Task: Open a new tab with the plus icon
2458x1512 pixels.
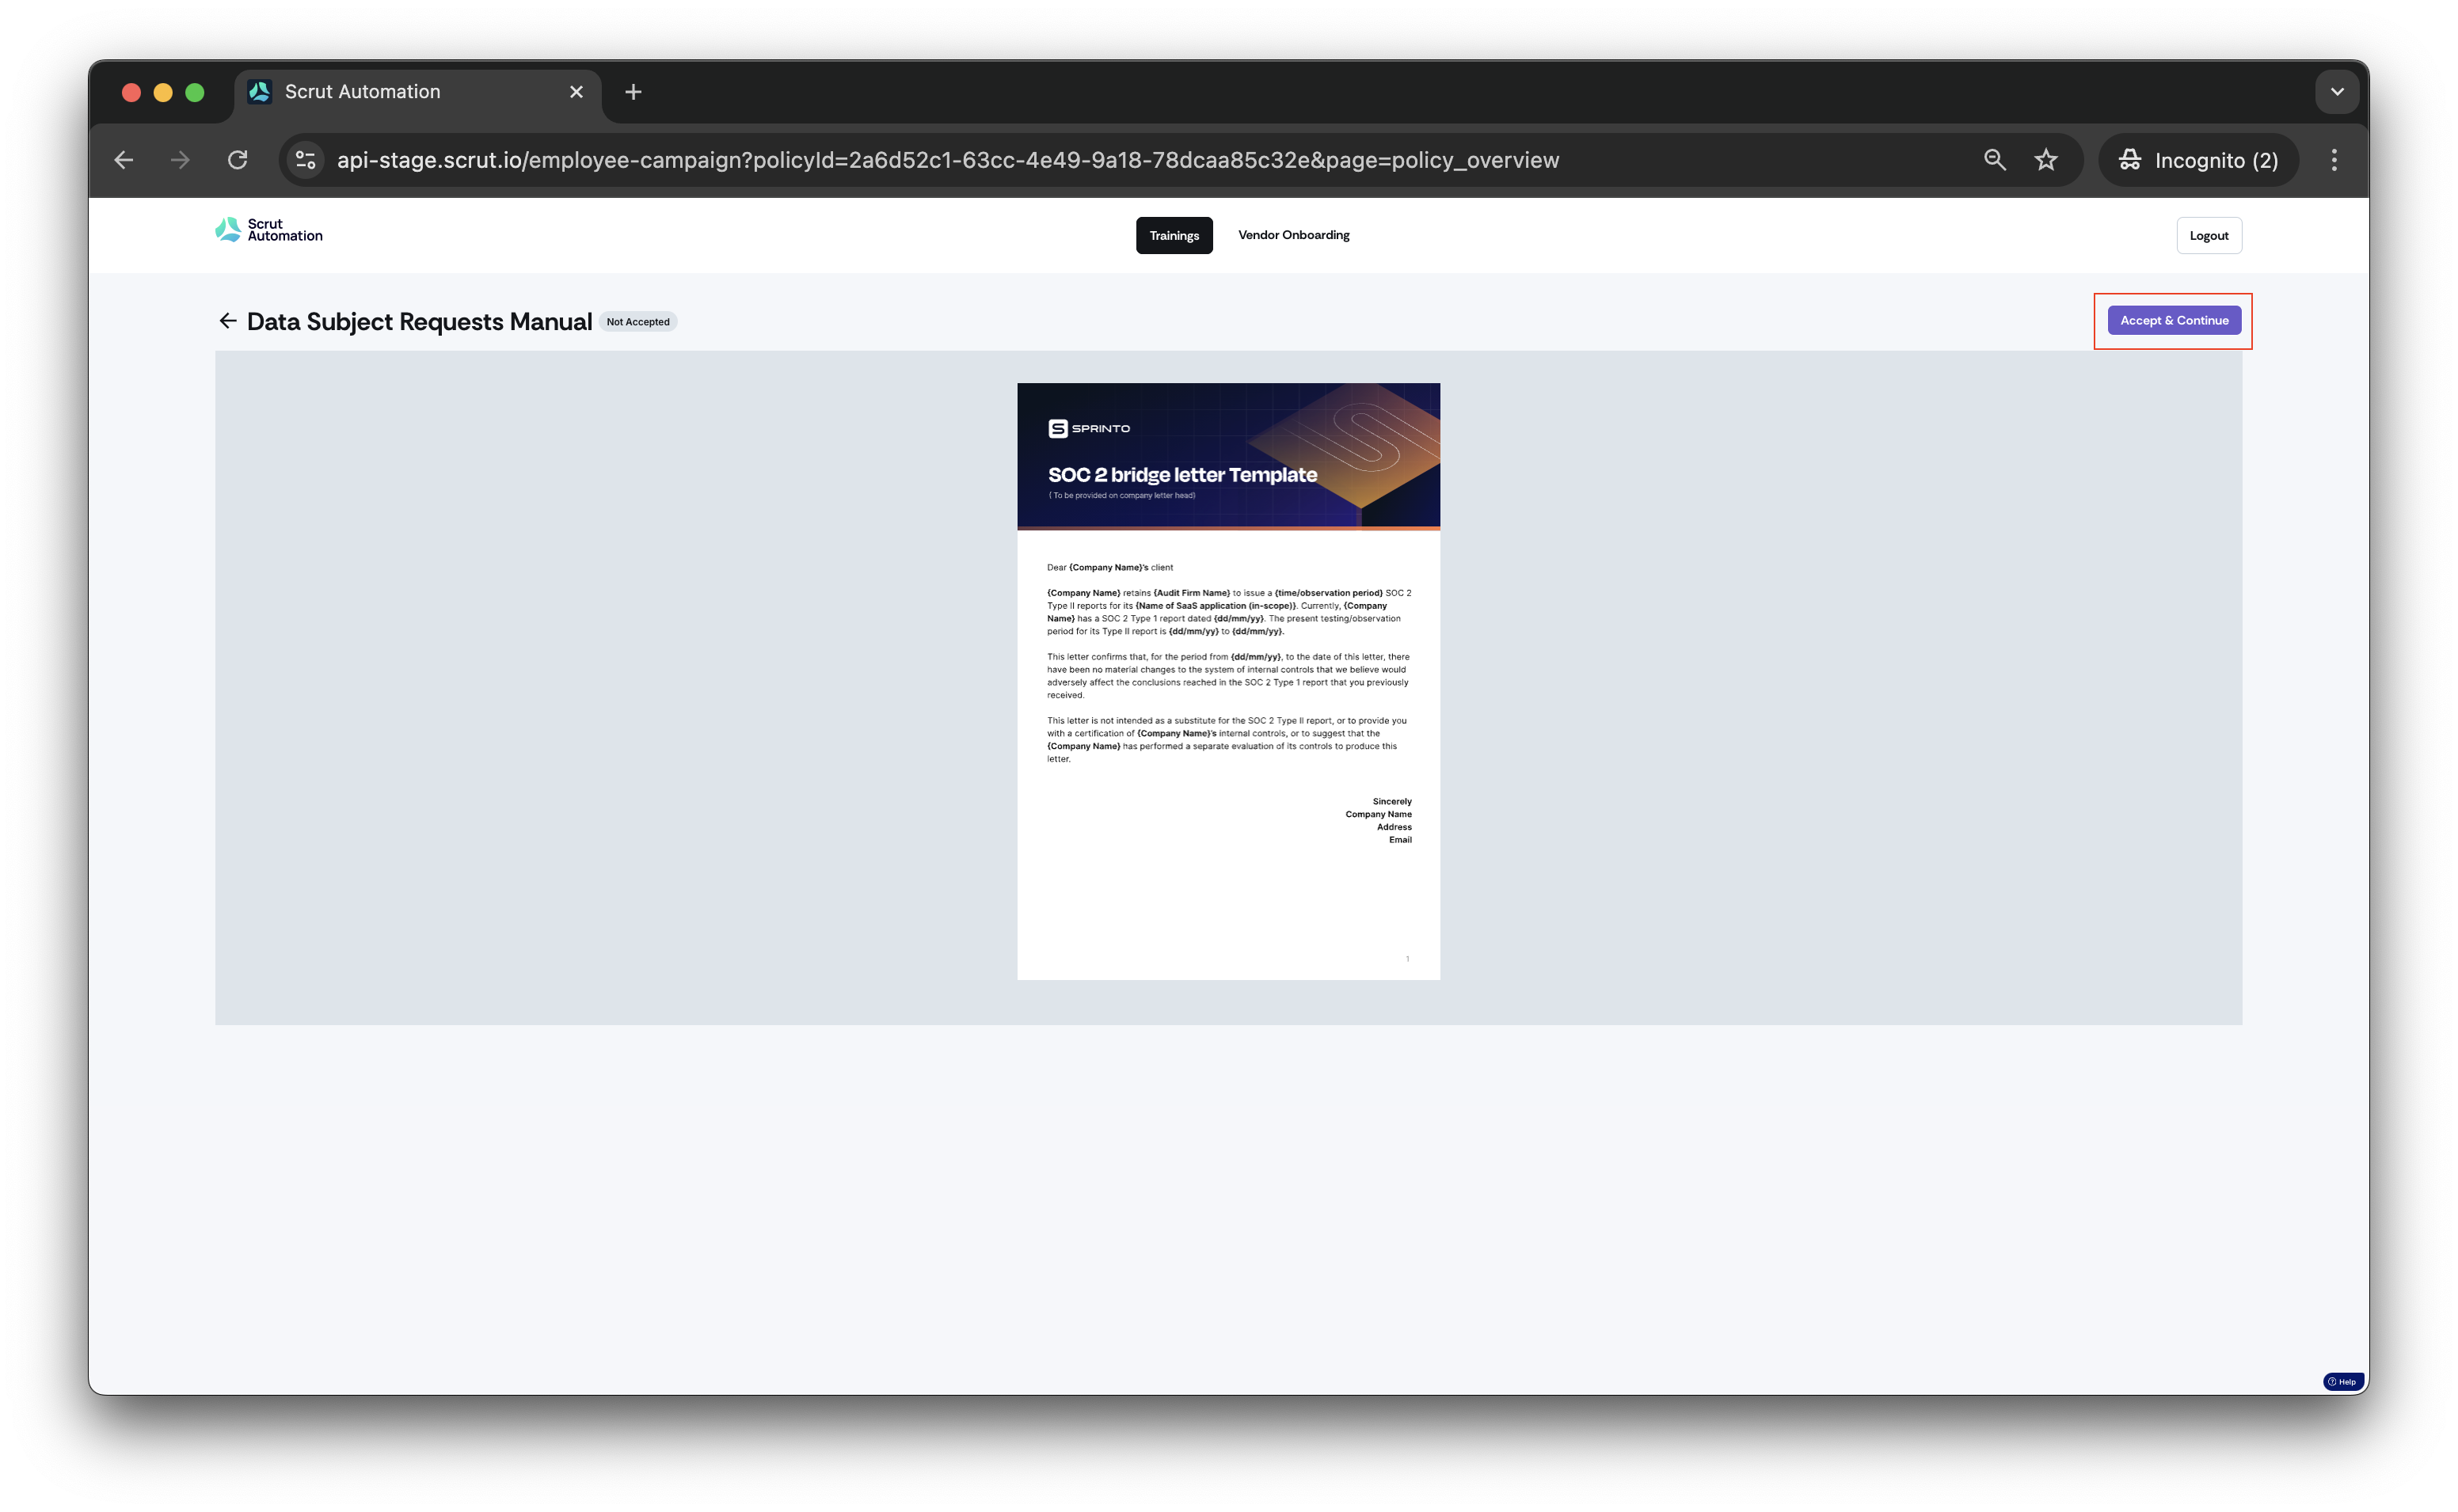Action: (x=633, y=92)
